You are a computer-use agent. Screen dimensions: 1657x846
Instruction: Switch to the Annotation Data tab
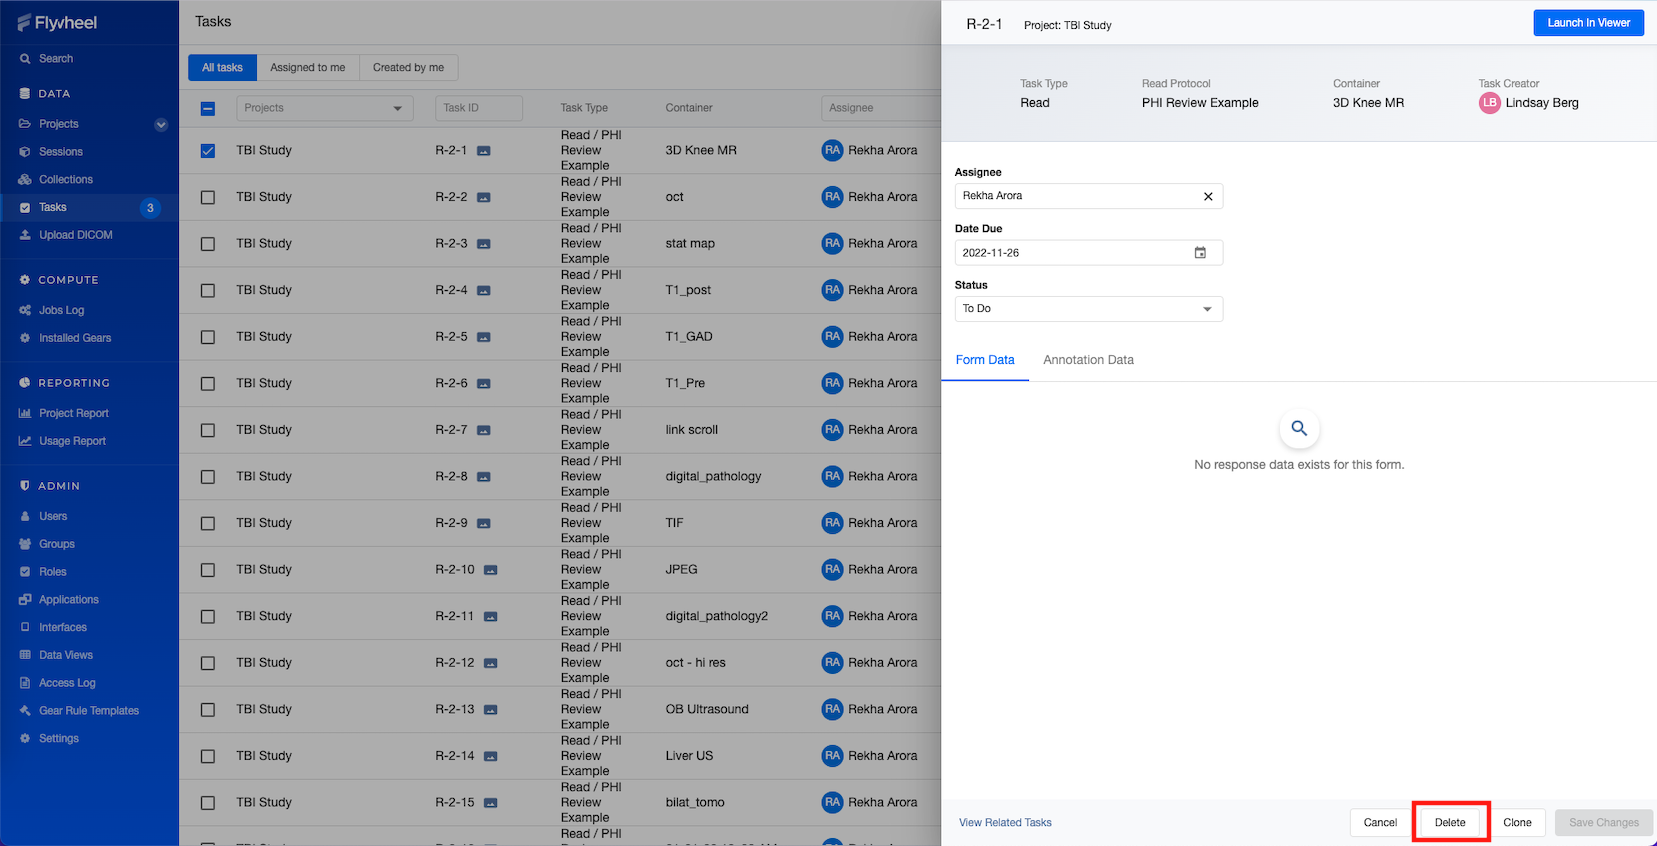pos(1088,360)
